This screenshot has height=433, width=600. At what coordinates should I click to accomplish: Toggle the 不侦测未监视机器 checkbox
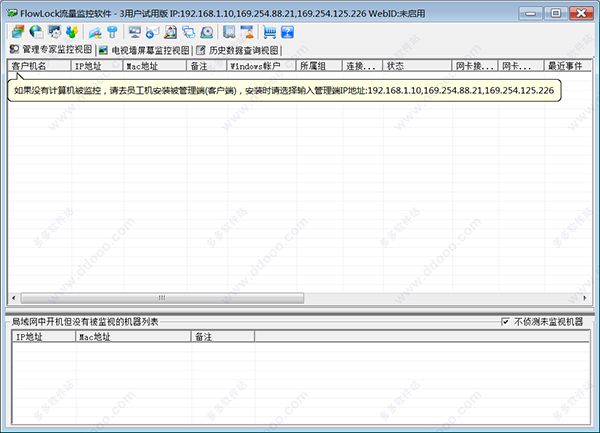tap(505, 322)
